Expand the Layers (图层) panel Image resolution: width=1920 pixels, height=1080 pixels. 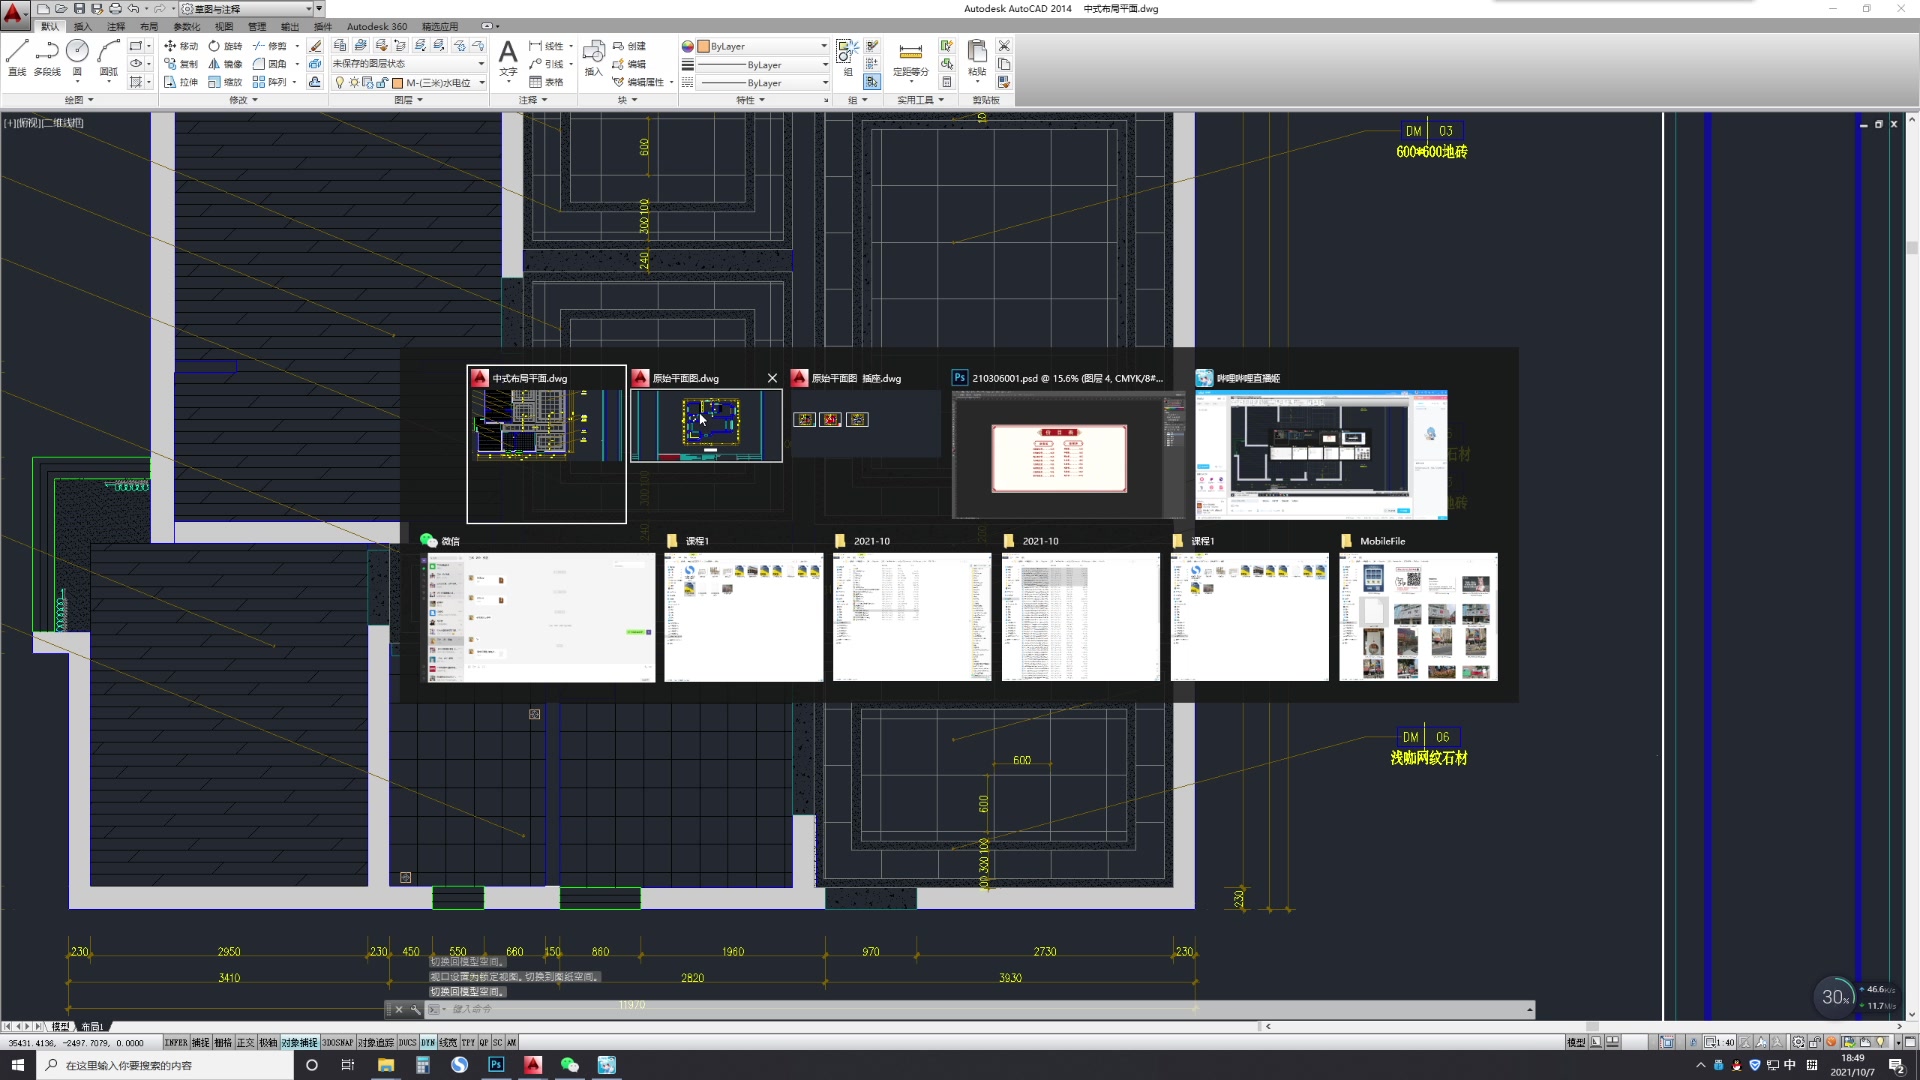click(x=408, y=100)
